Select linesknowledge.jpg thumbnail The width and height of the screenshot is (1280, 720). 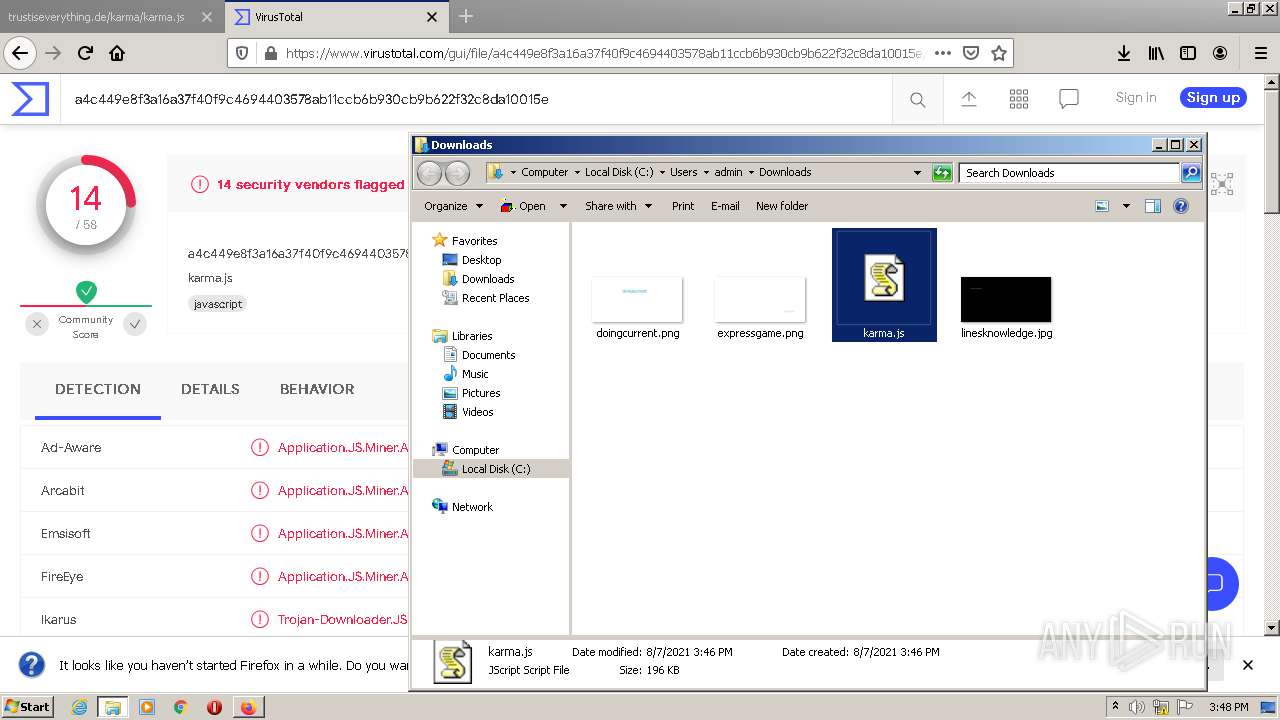[x=1006, y=299]
